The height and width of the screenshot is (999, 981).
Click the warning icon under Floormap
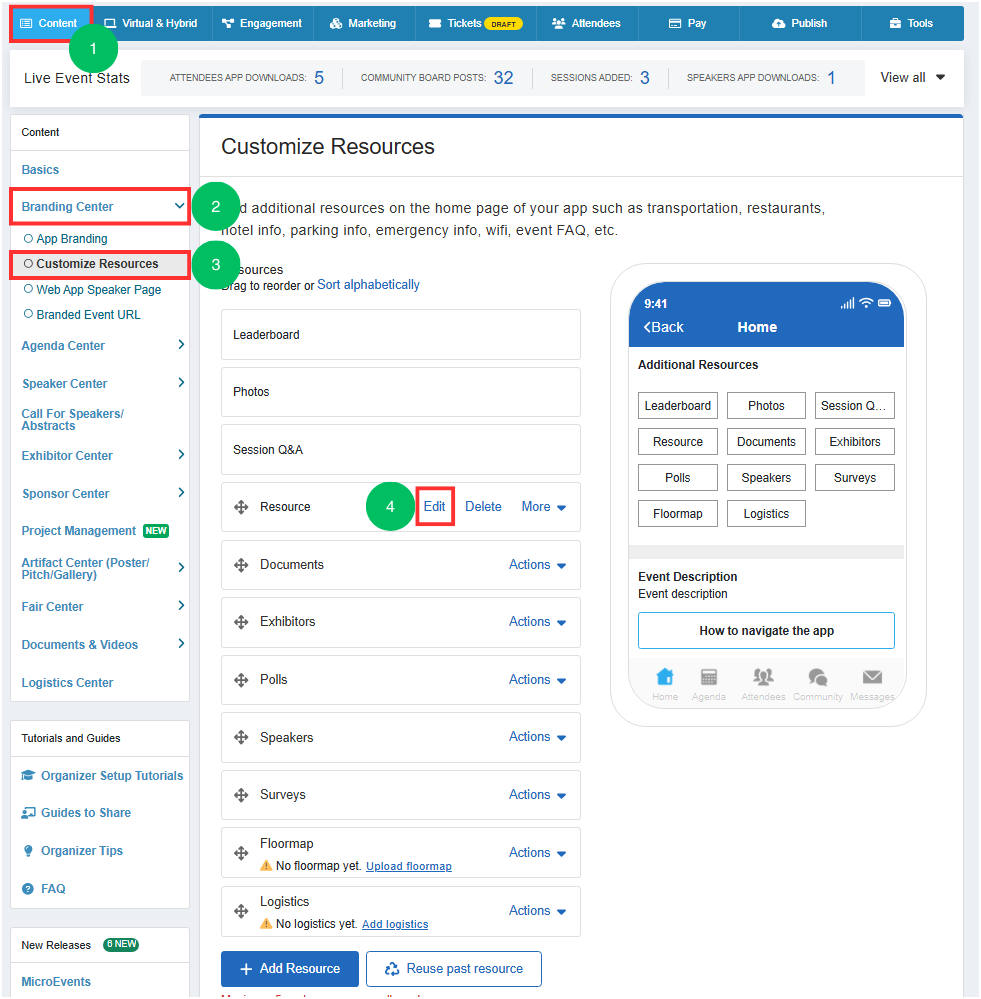(x=266, y=866)
